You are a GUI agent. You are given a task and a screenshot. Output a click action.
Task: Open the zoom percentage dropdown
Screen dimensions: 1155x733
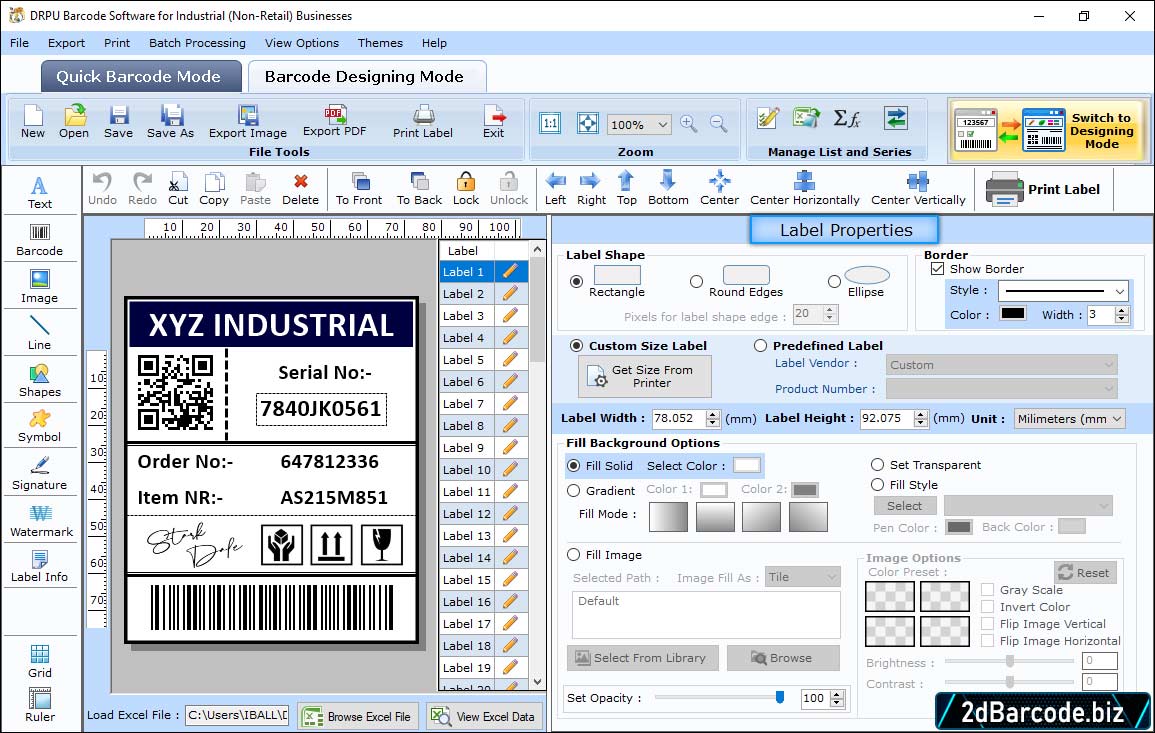[x=662, y=124]
